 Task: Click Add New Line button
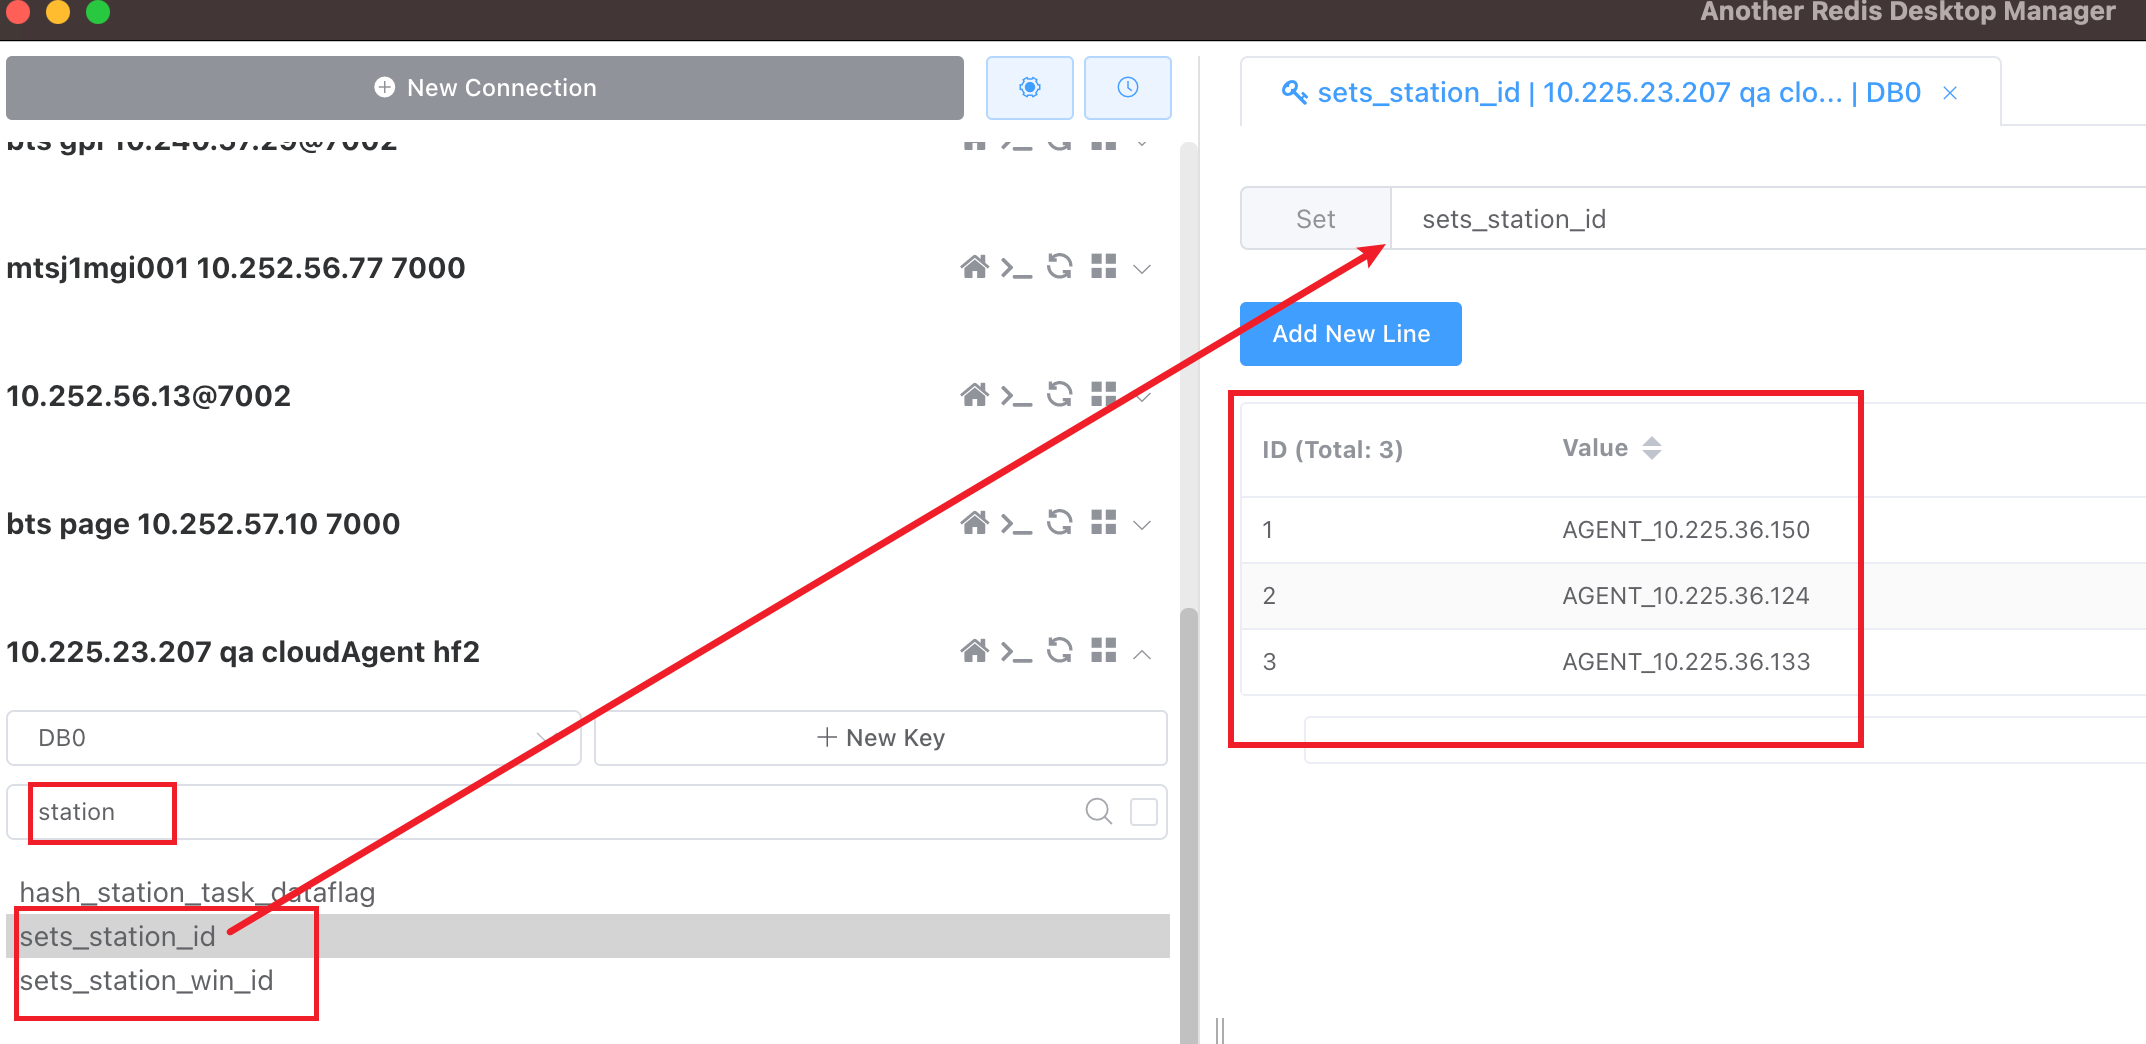pos(1350,334)
